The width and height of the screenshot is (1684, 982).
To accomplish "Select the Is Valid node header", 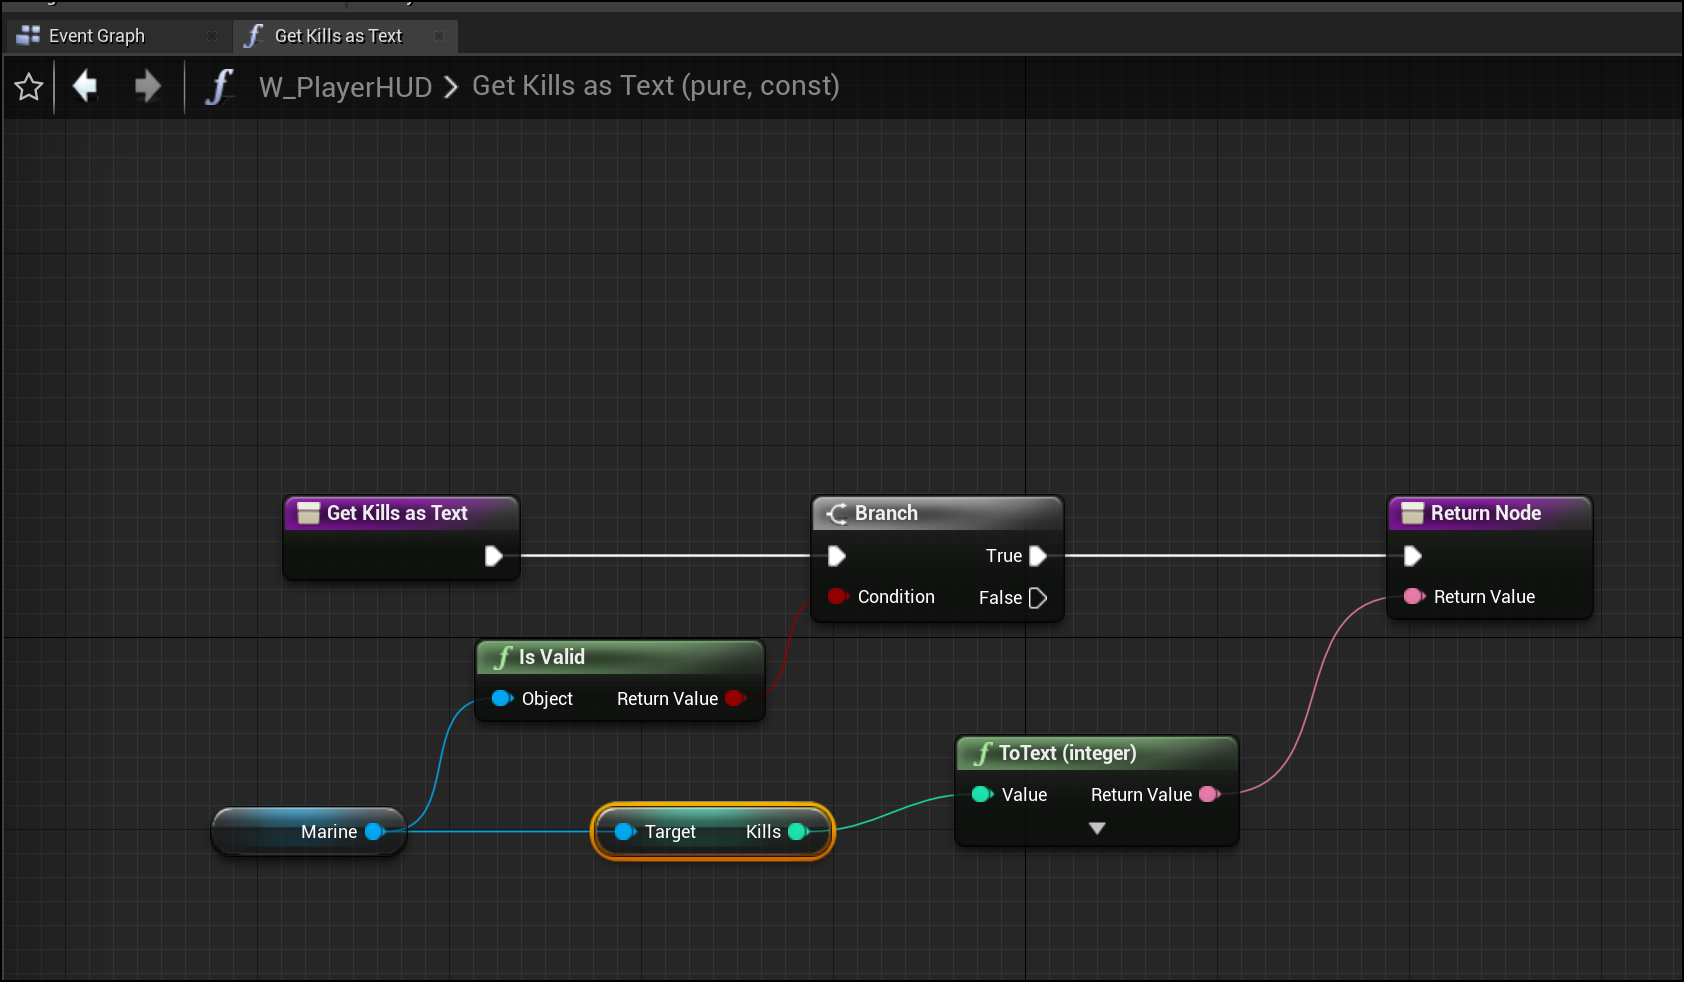I will (x=620, y=657).
